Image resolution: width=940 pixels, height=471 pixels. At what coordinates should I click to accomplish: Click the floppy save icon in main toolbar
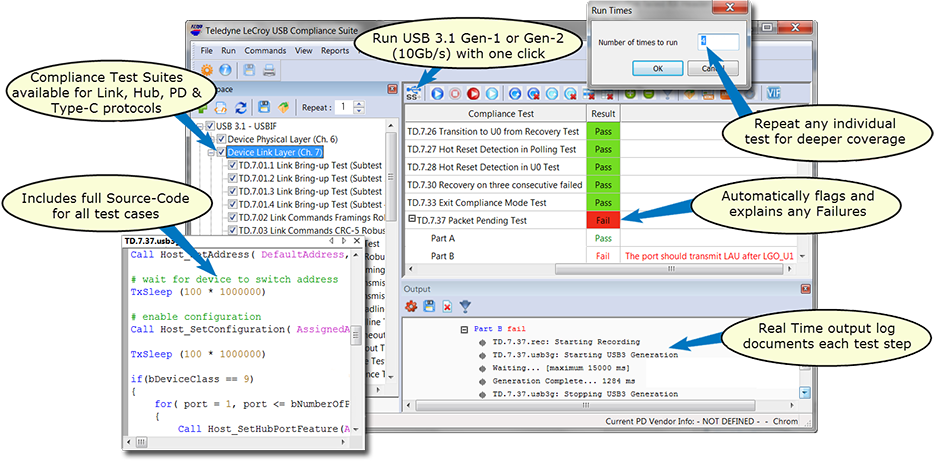[x=249, y=70]
